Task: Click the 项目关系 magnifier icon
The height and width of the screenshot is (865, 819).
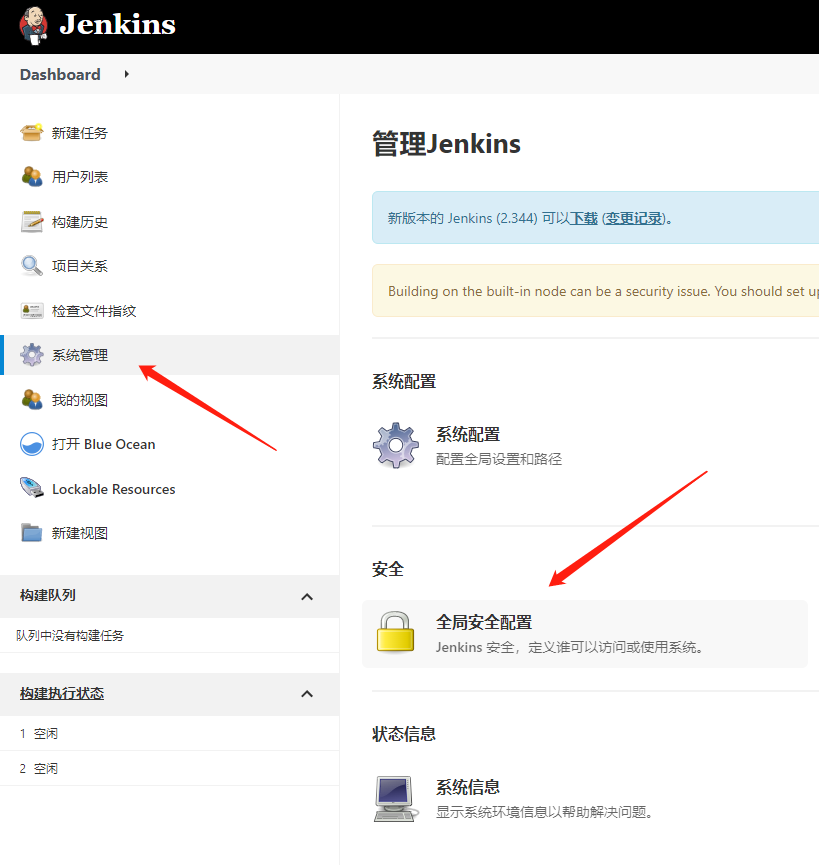Action: (x=31, y=266)
